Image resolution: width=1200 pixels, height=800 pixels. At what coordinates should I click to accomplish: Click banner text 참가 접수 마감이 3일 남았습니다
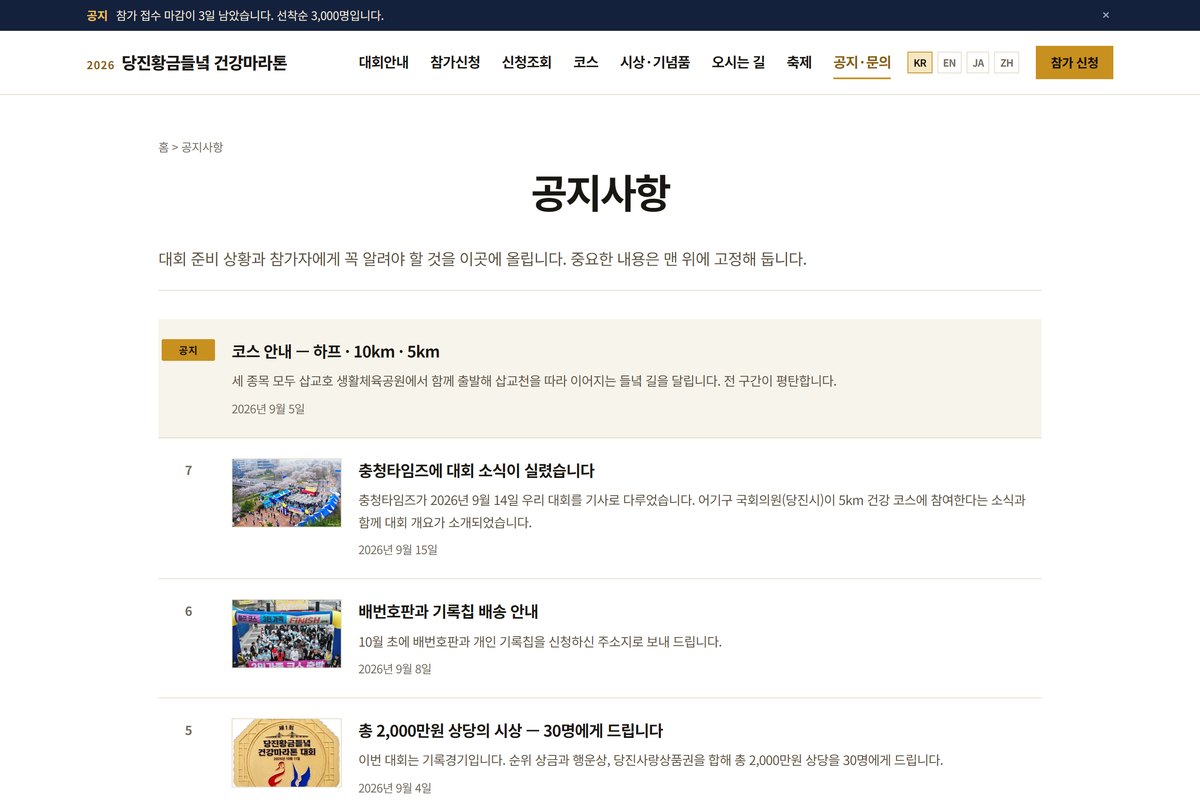(194, 15)
